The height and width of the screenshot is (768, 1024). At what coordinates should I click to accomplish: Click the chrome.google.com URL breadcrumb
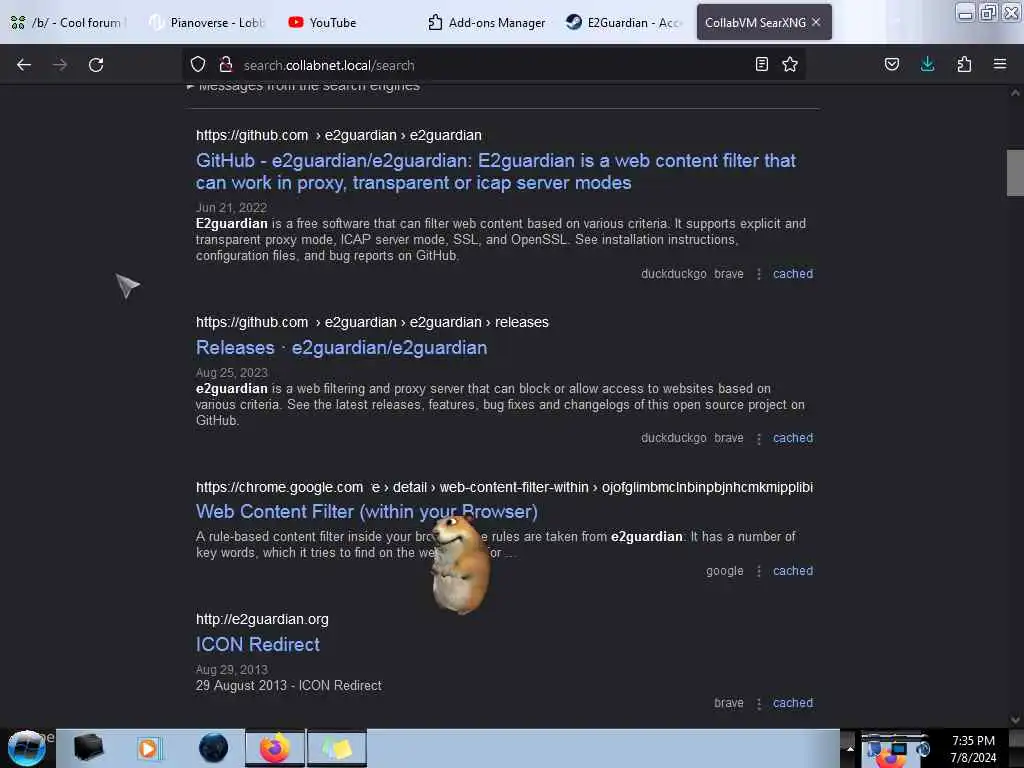coord(504,487)
